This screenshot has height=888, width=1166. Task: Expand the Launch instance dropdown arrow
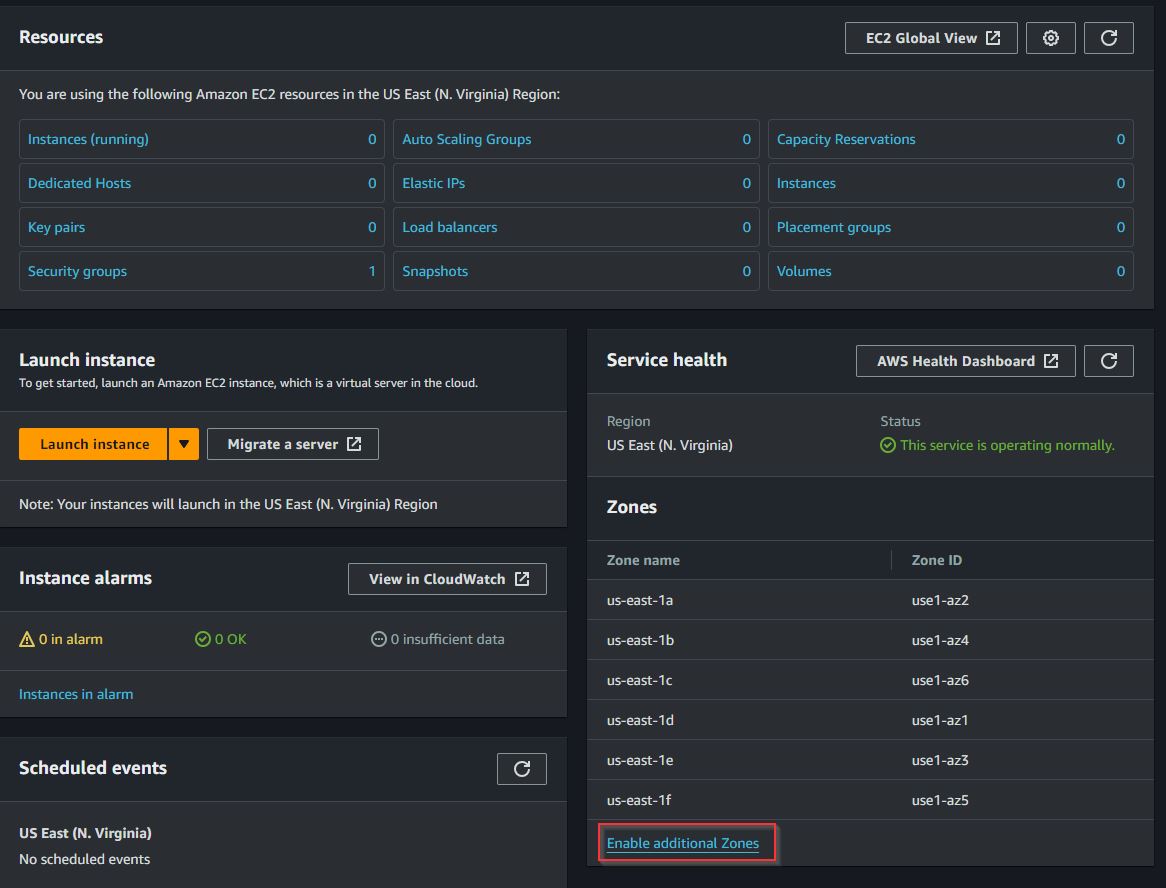pos(184,444)
